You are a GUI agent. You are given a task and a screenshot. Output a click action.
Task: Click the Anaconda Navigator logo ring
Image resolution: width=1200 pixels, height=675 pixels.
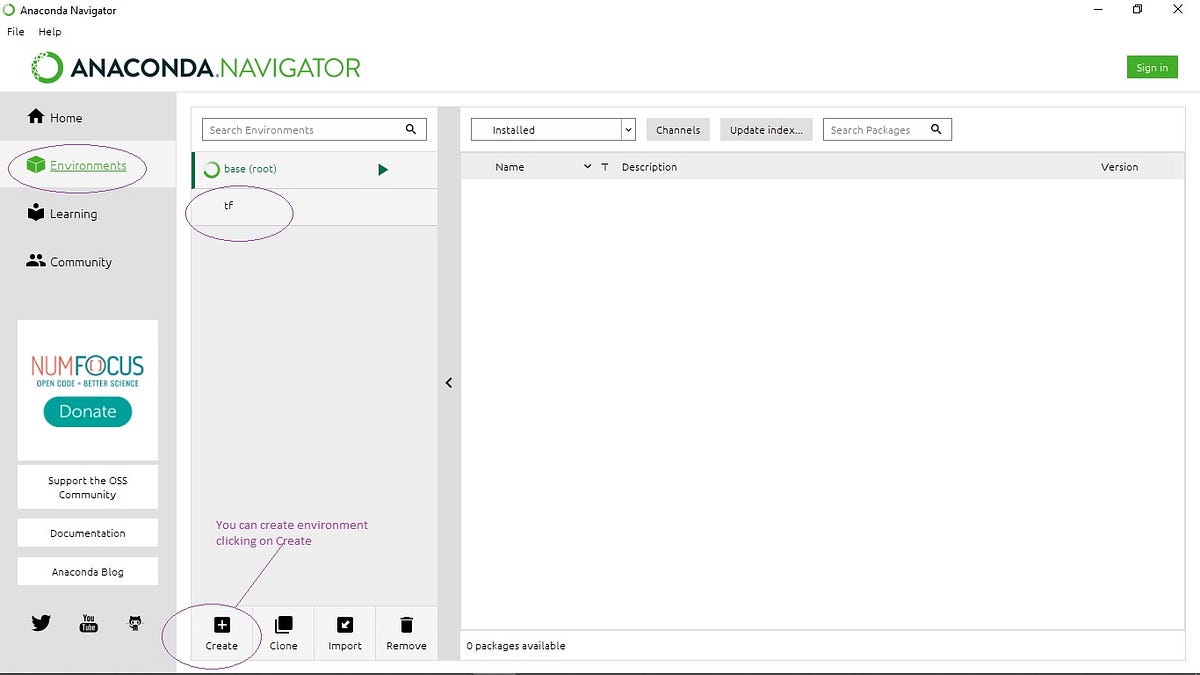[47, 68]
